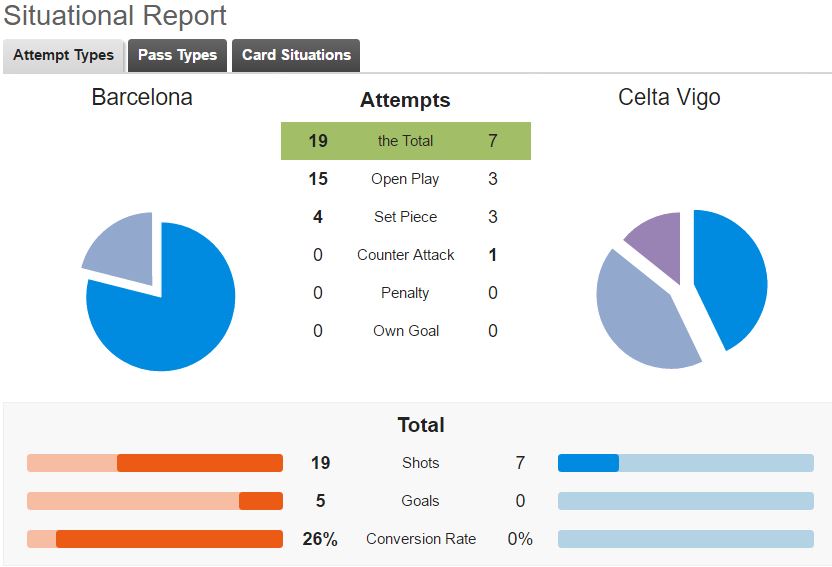Click the green 'the Total' attempts row
Image resolution: width=832 pixels, height=567 pixels.
coord(406,141)
